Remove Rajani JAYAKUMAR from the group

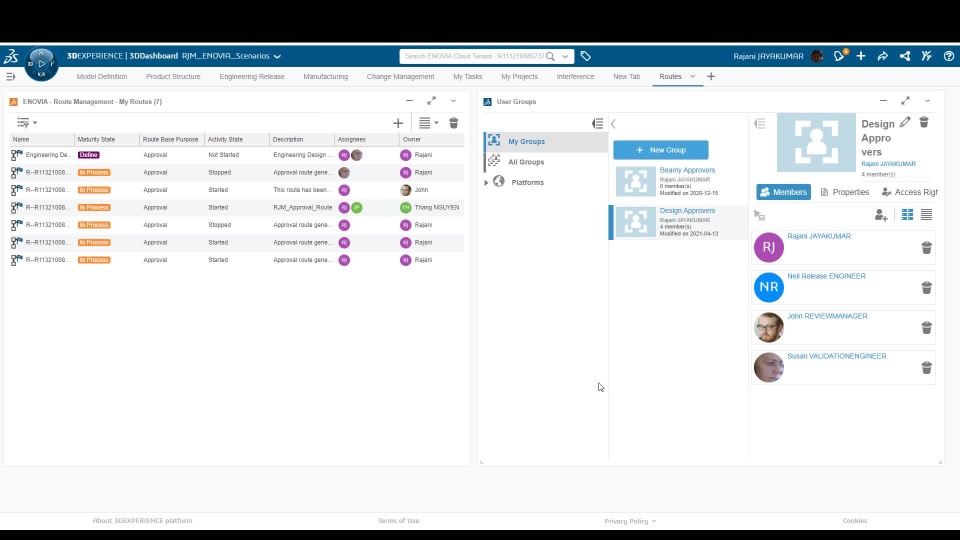pos(926,247)
